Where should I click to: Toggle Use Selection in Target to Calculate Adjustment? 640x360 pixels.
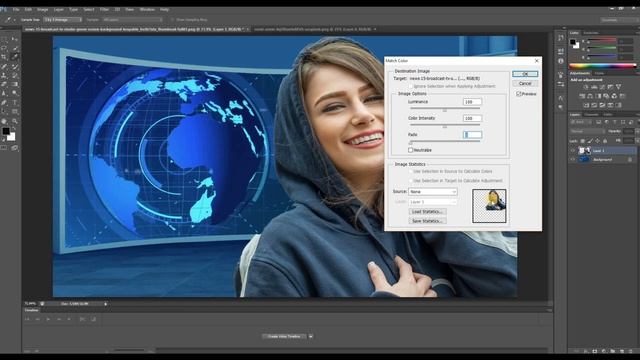(x=411, y=180)
